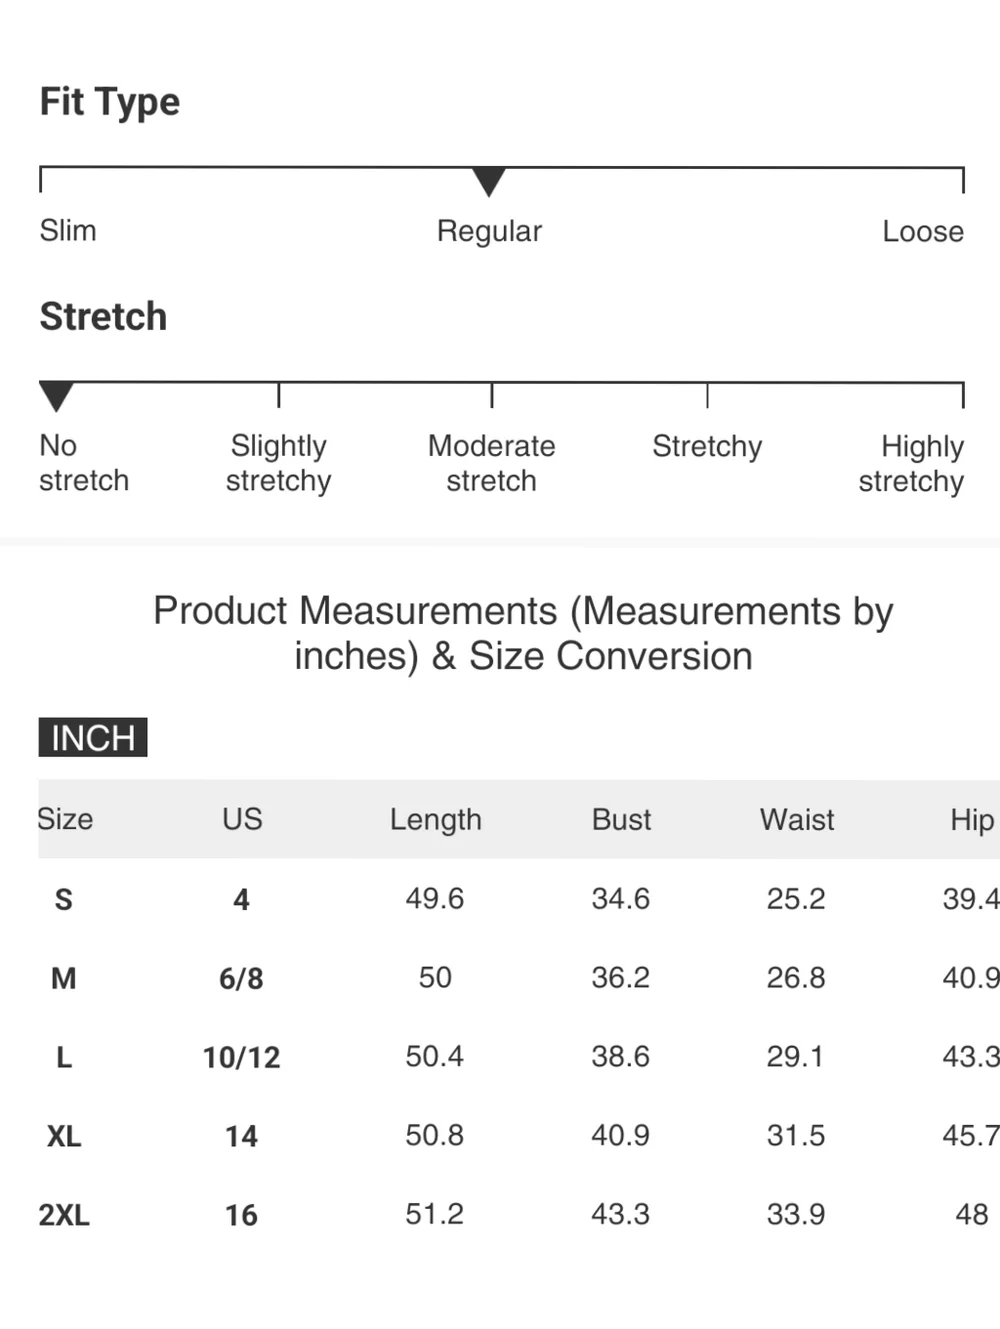Select the INCH unit tab
This screenshot has width=1000, height=1329.
[93, 737]
